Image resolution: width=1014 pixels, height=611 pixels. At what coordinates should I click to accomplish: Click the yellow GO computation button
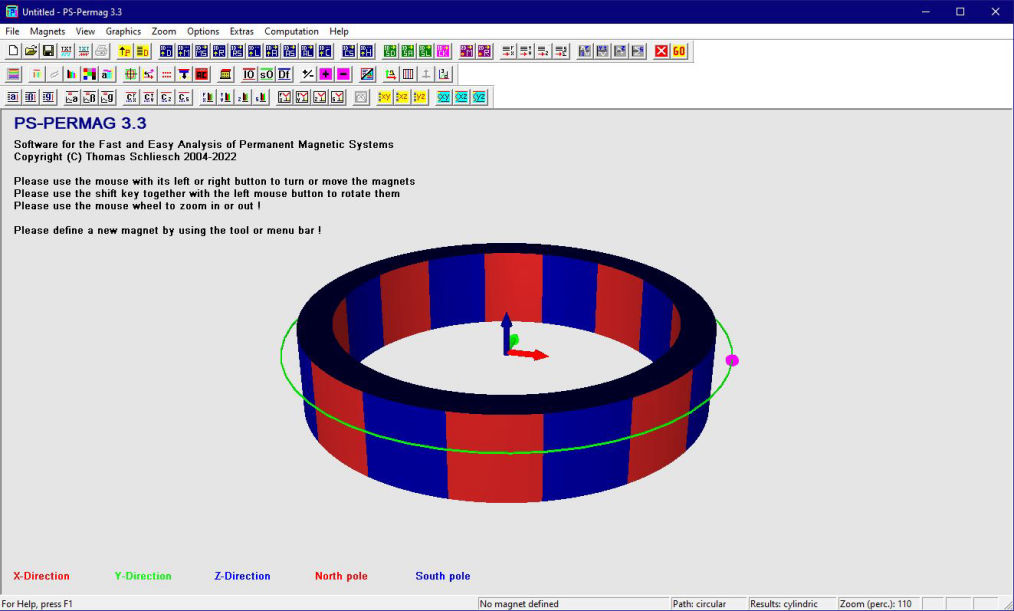pos(679,51)
